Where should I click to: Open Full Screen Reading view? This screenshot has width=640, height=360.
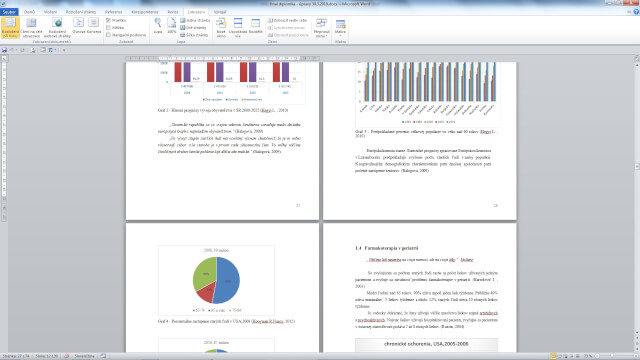pyautogui.click(x=31, y=28)
